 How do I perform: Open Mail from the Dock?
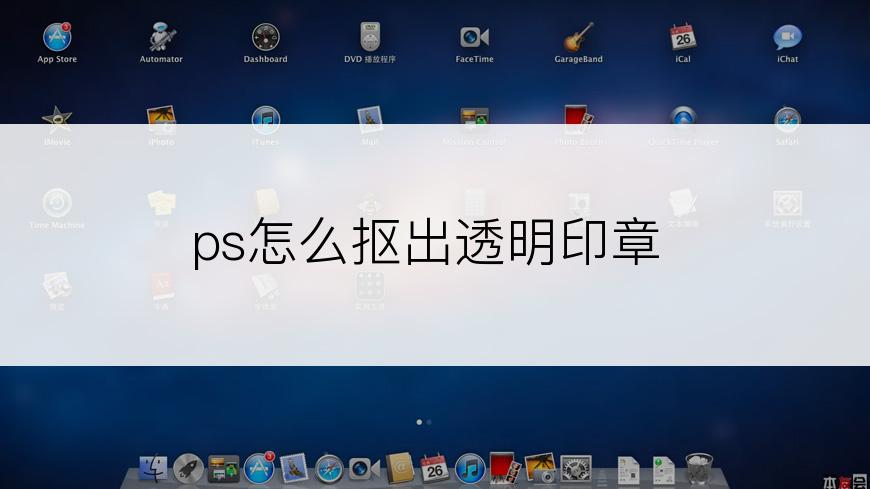tap(294, 468)
